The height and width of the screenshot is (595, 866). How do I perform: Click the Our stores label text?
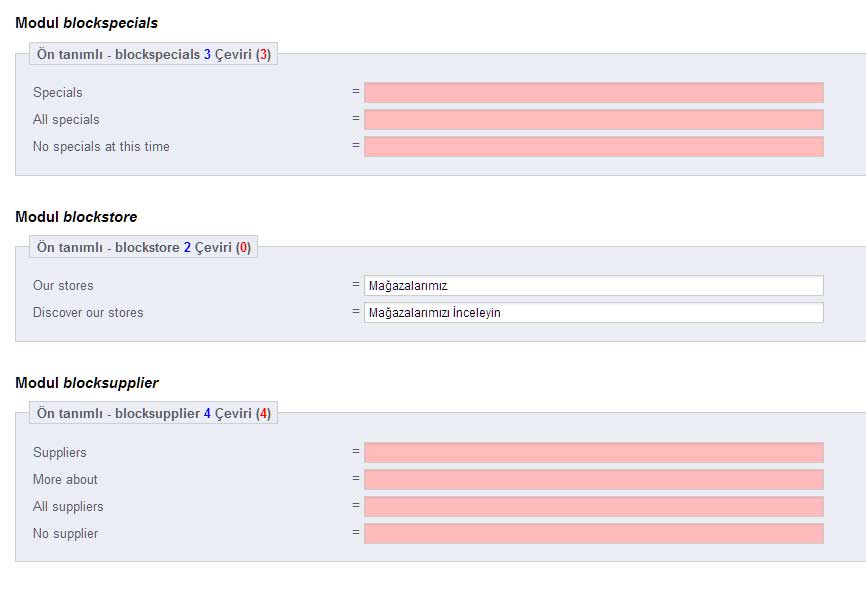pos(63,286)
